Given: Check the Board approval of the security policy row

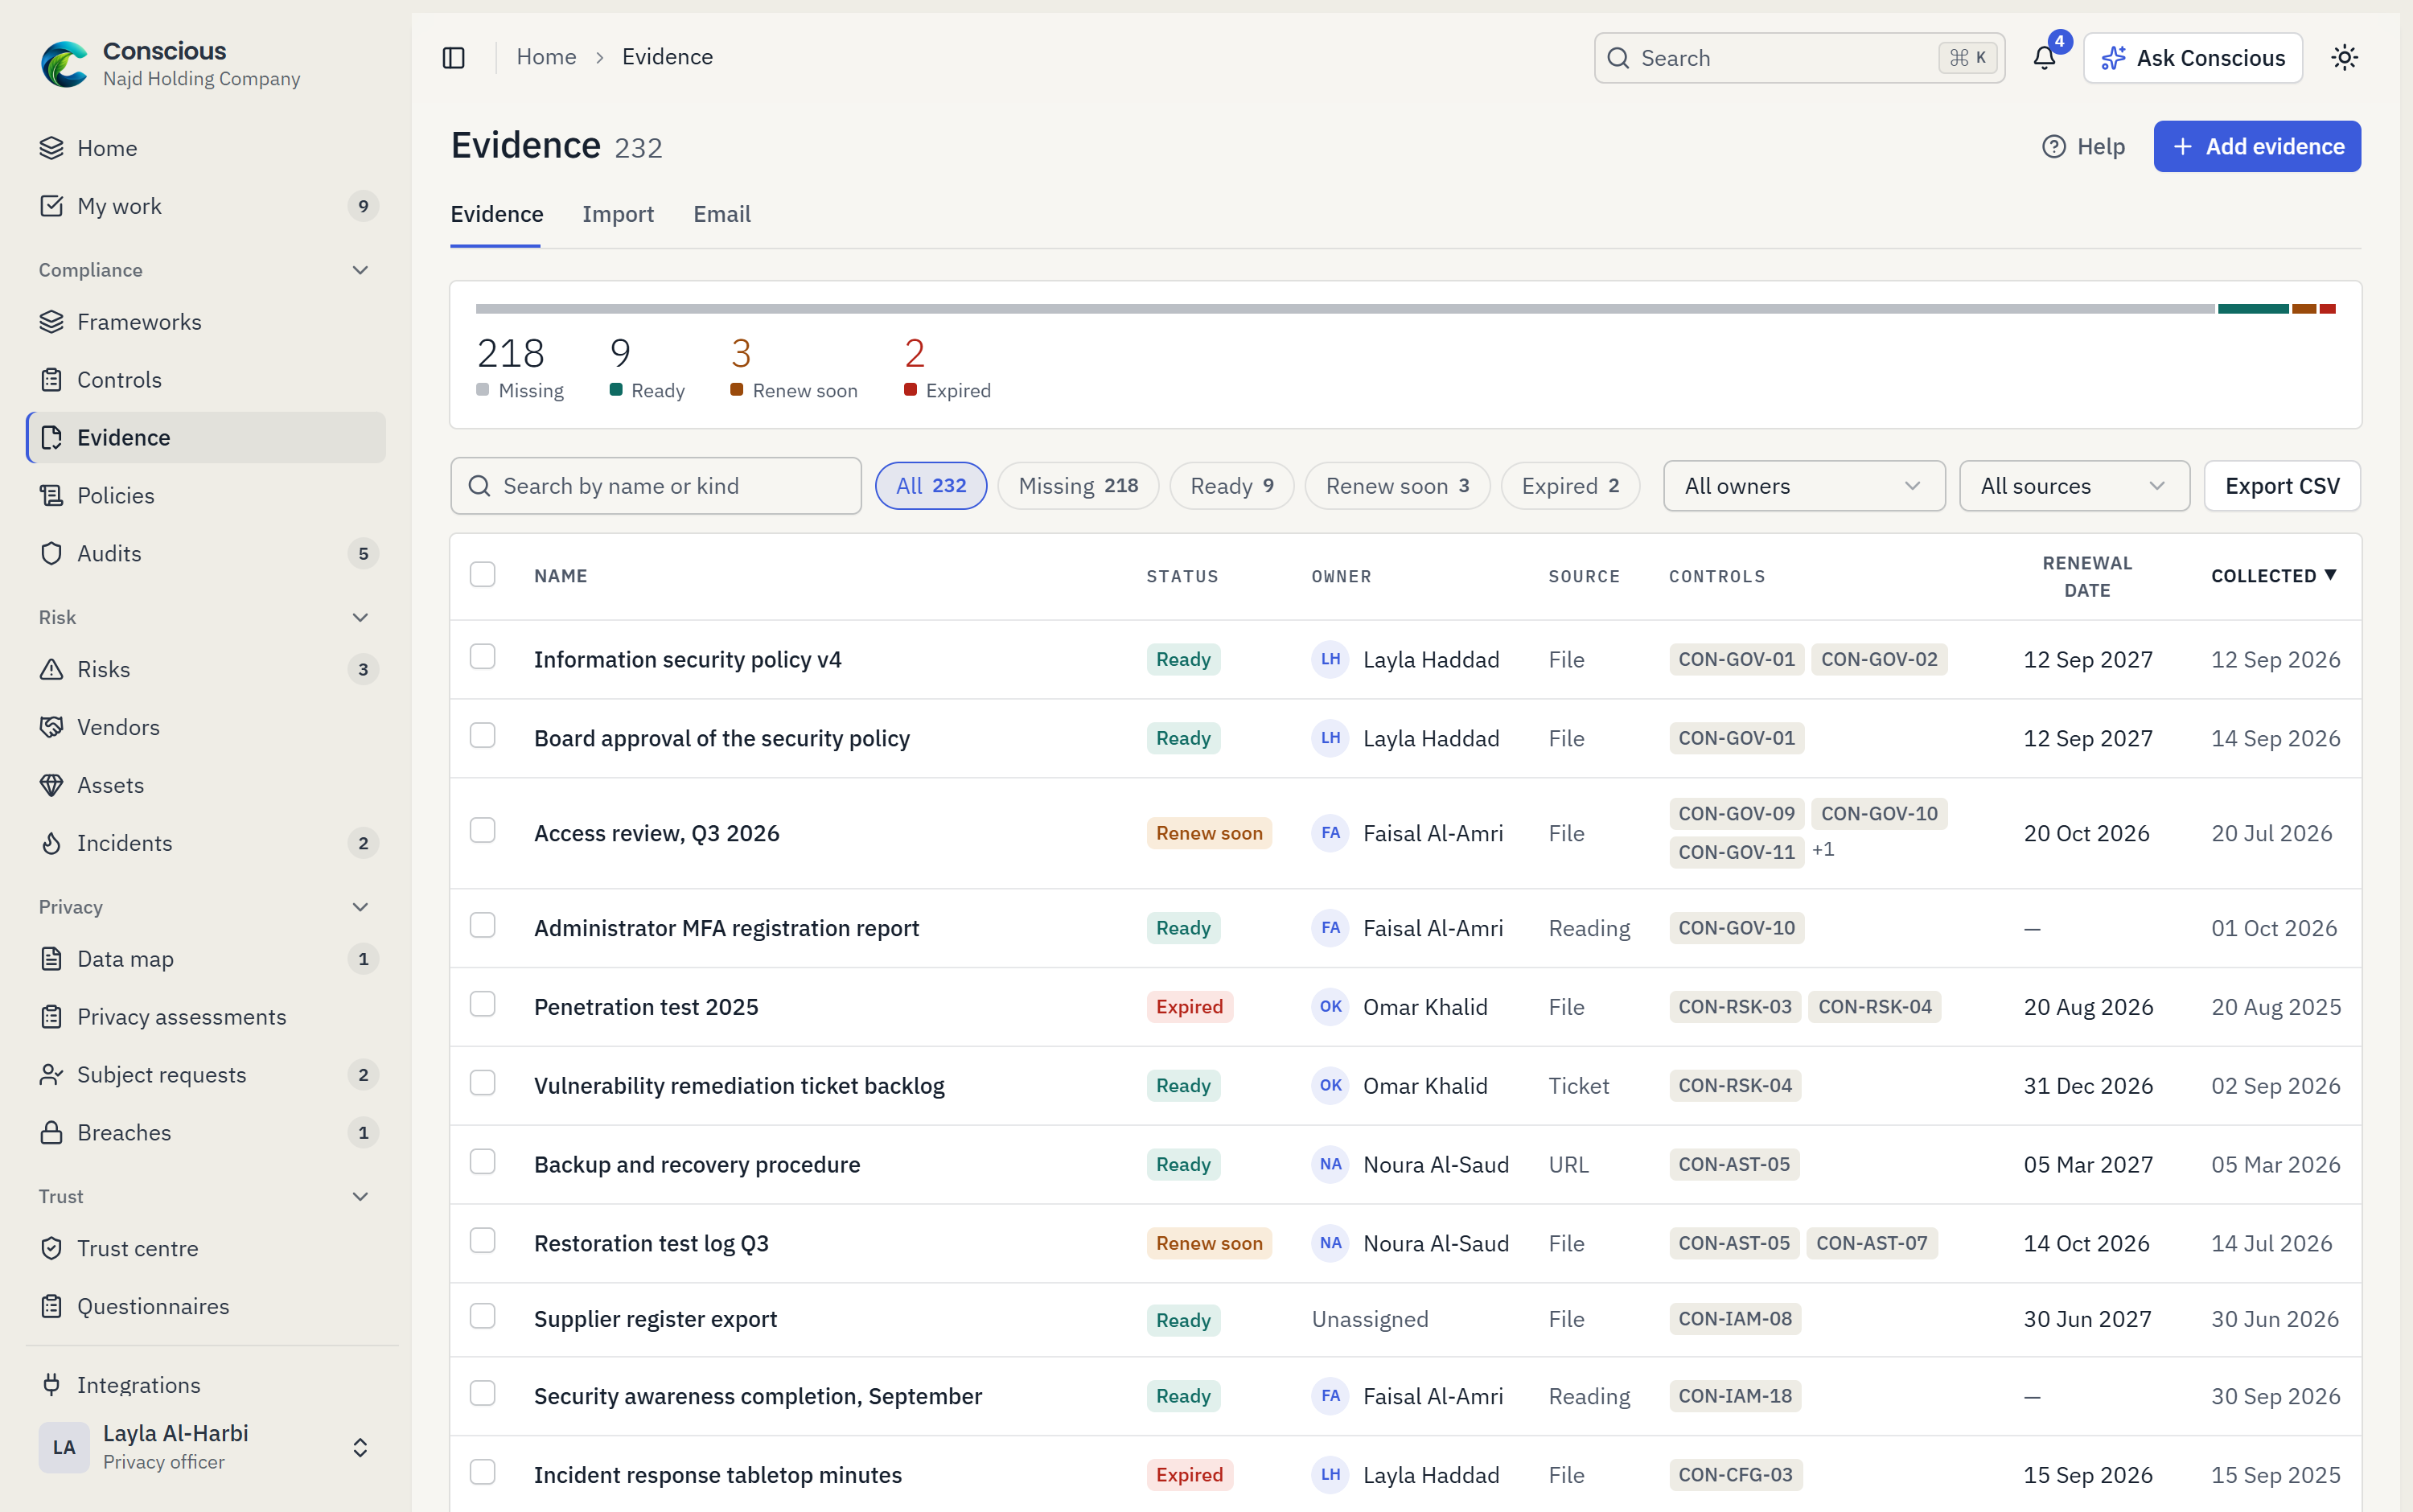Looking at the screenshot, I should [x=483, y=737].
